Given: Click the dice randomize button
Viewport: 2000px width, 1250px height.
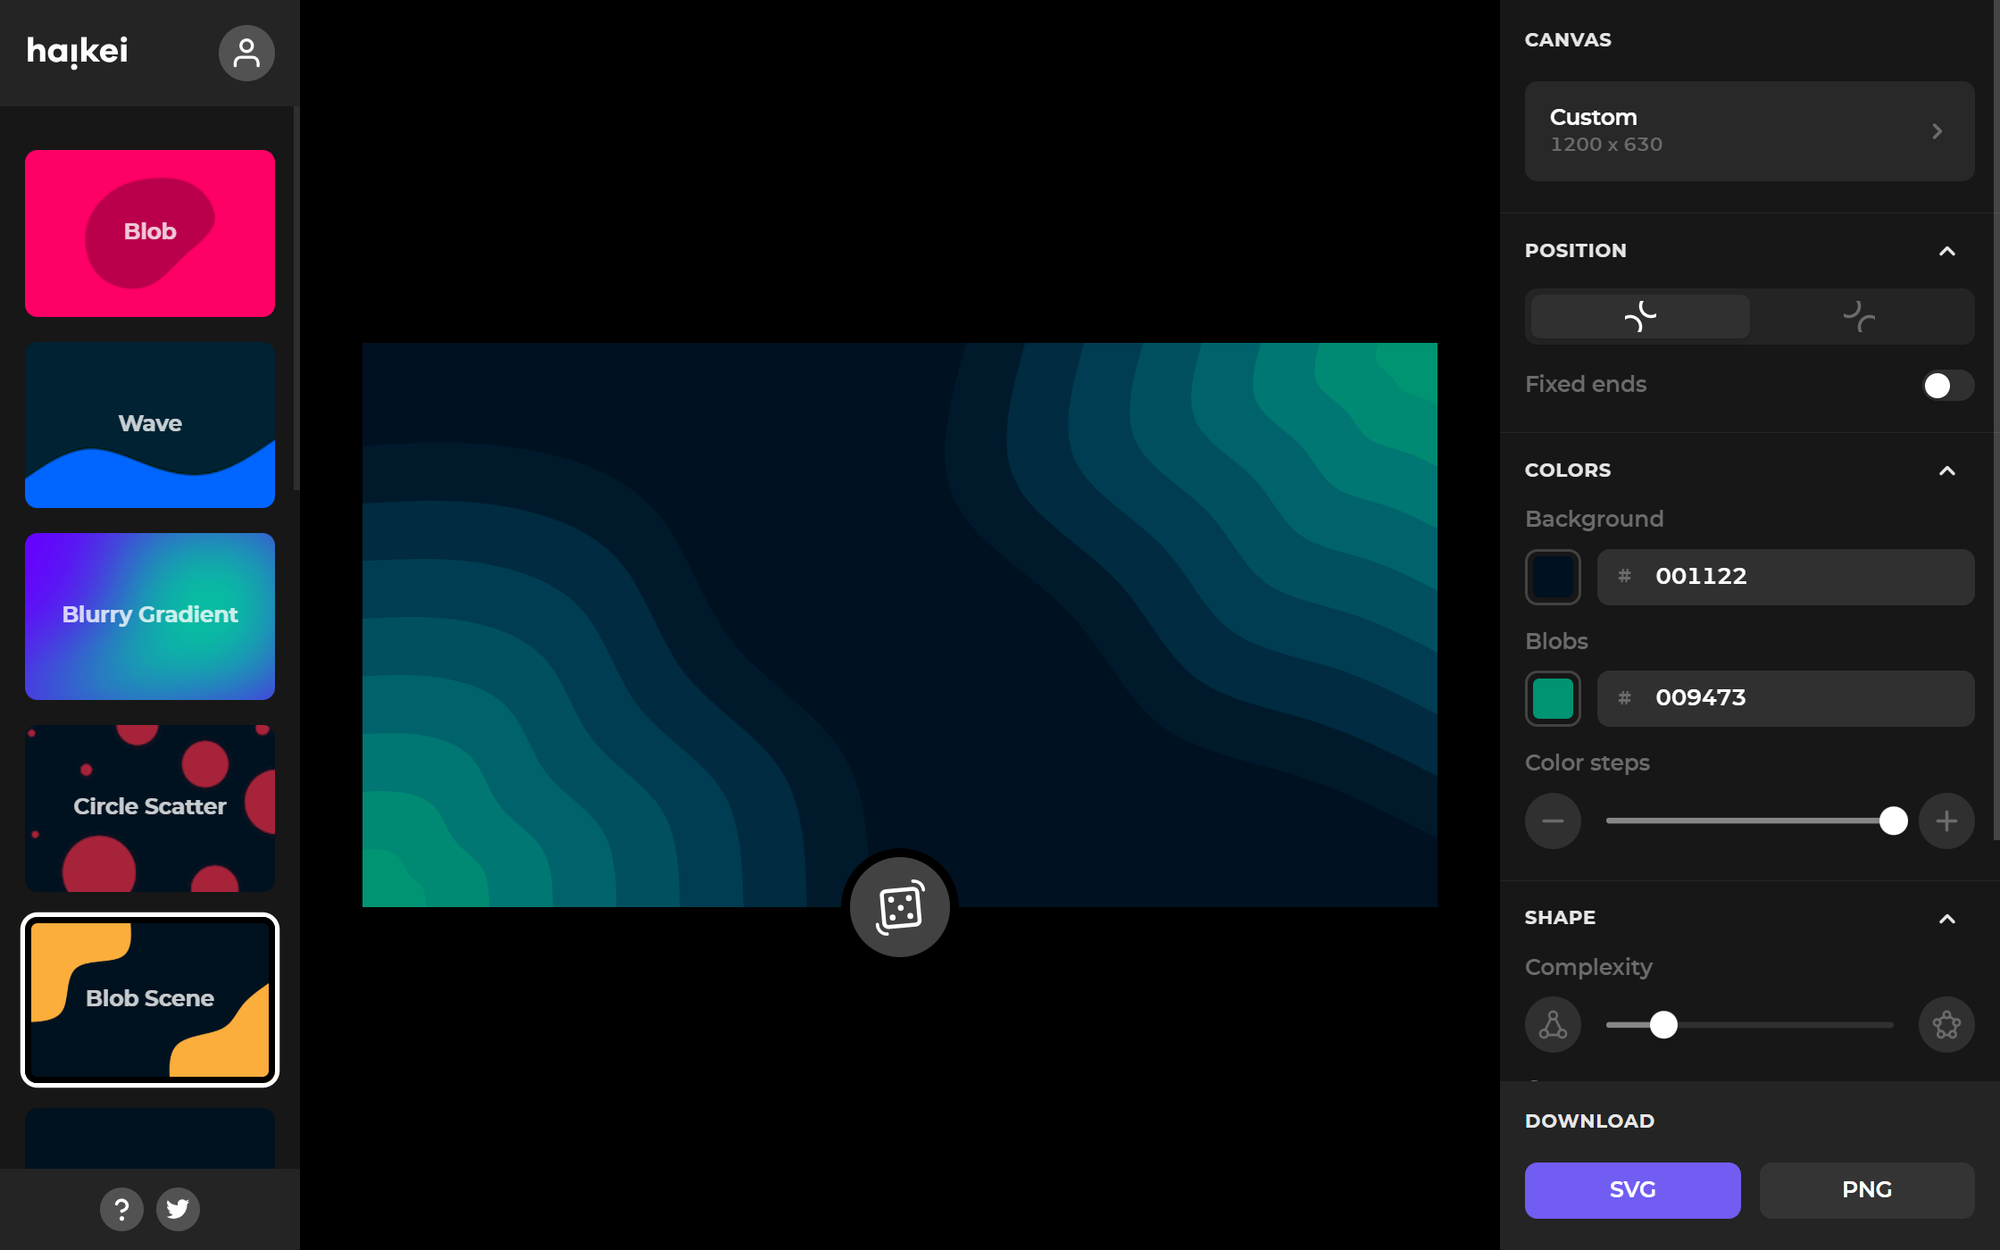Looking at the screenshot, I should coord(899,907).
